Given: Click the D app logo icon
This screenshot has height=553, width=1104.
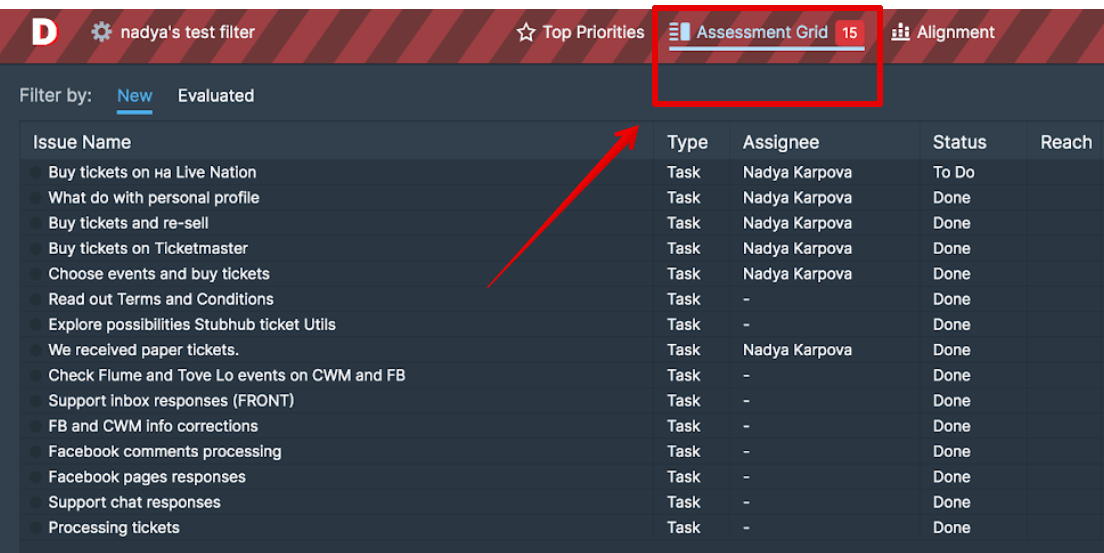Looking at the screenshot, I should point(45,32).
